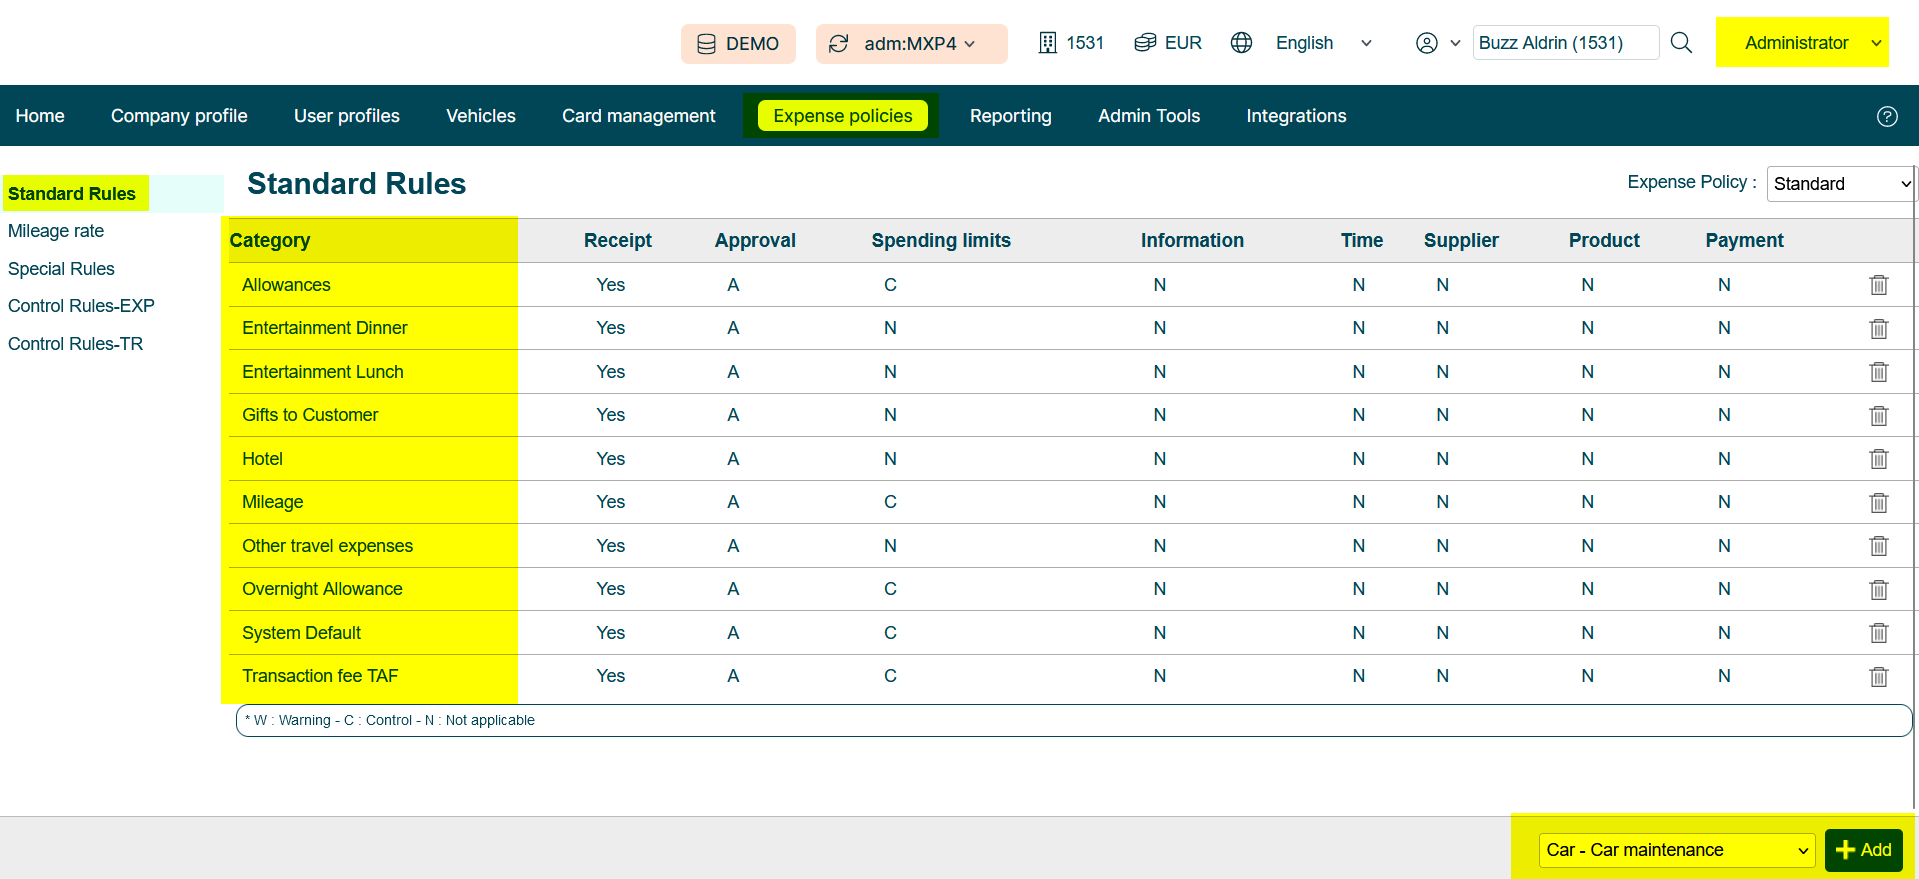Click the user account icon
This screenshot has height=879, width=1919.
[1427, 43]
